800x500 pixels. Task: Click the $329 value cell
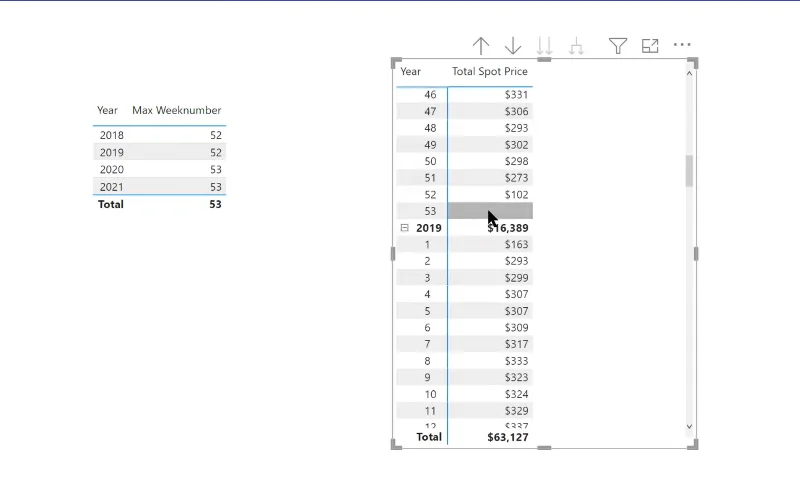pos(516,411)
